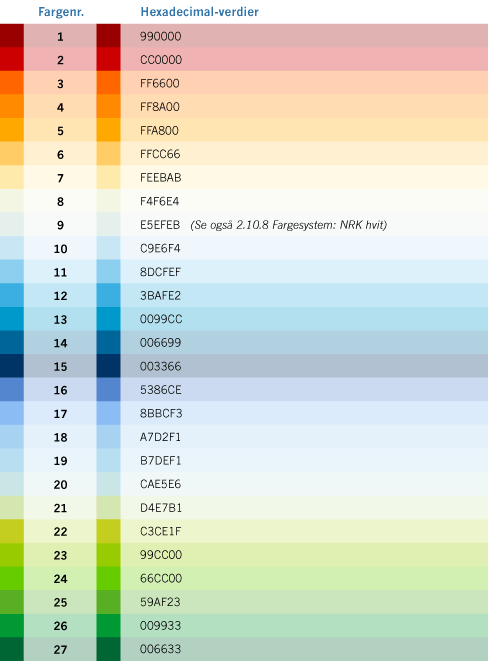
Task: Click color number 26 in Fargenr. column
Action: [60, 627]
